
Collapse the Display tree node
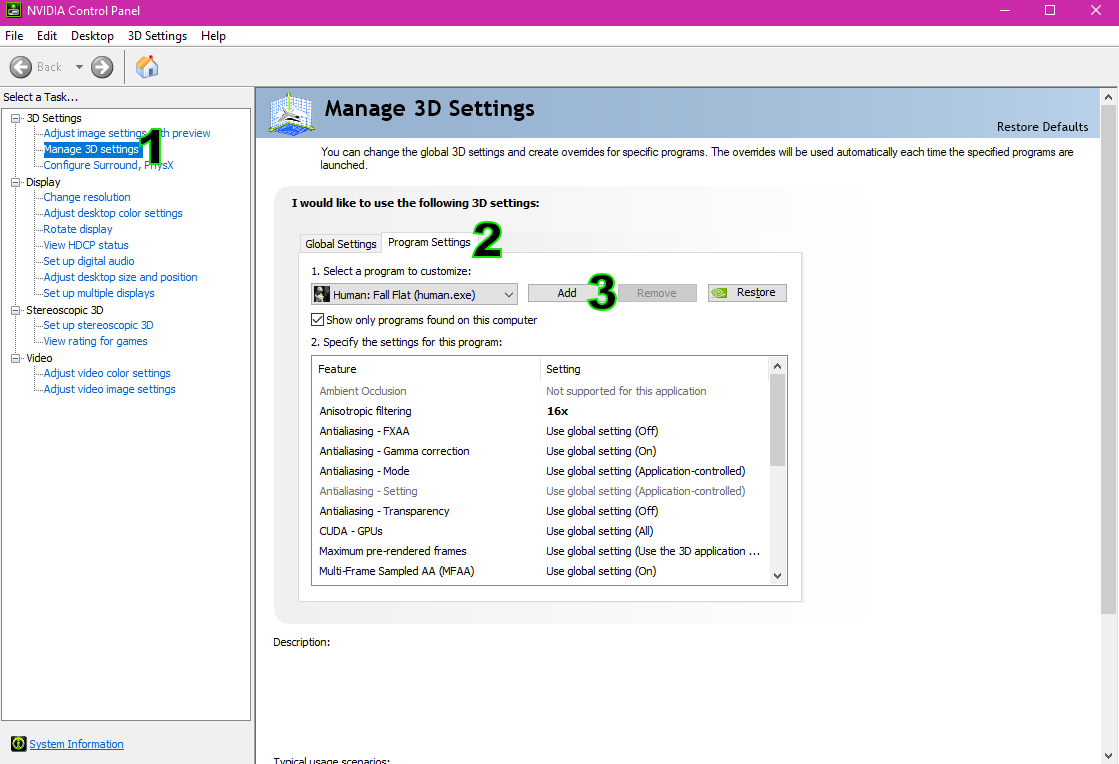16,183
